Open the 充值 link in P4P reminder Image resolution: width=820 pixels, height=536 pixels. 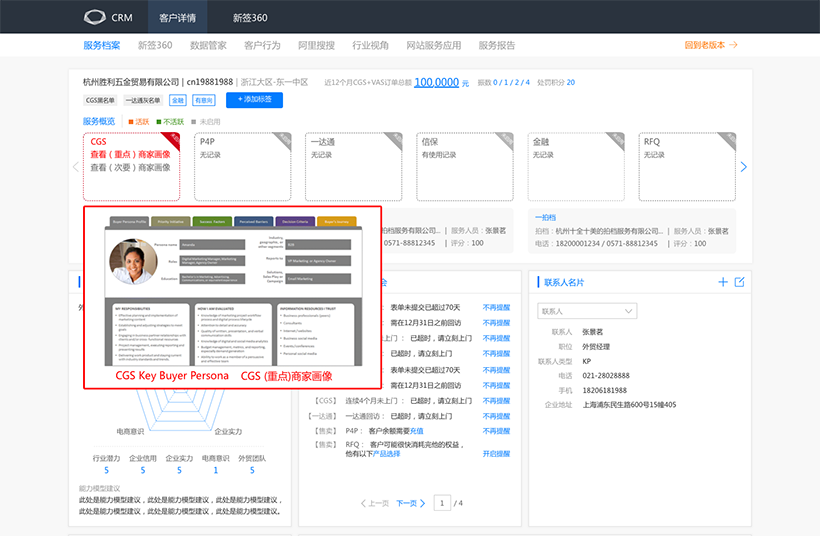[x=416, y=431]
